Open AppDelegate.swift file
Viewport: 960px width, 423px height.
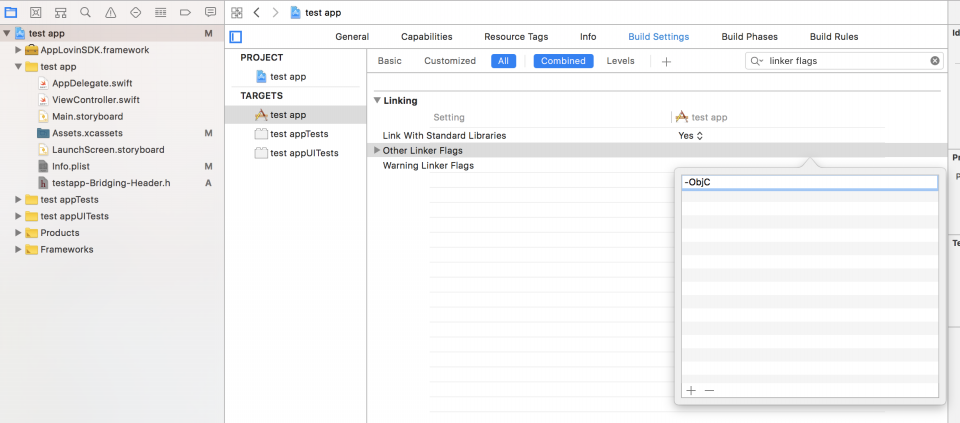[92, 83]
